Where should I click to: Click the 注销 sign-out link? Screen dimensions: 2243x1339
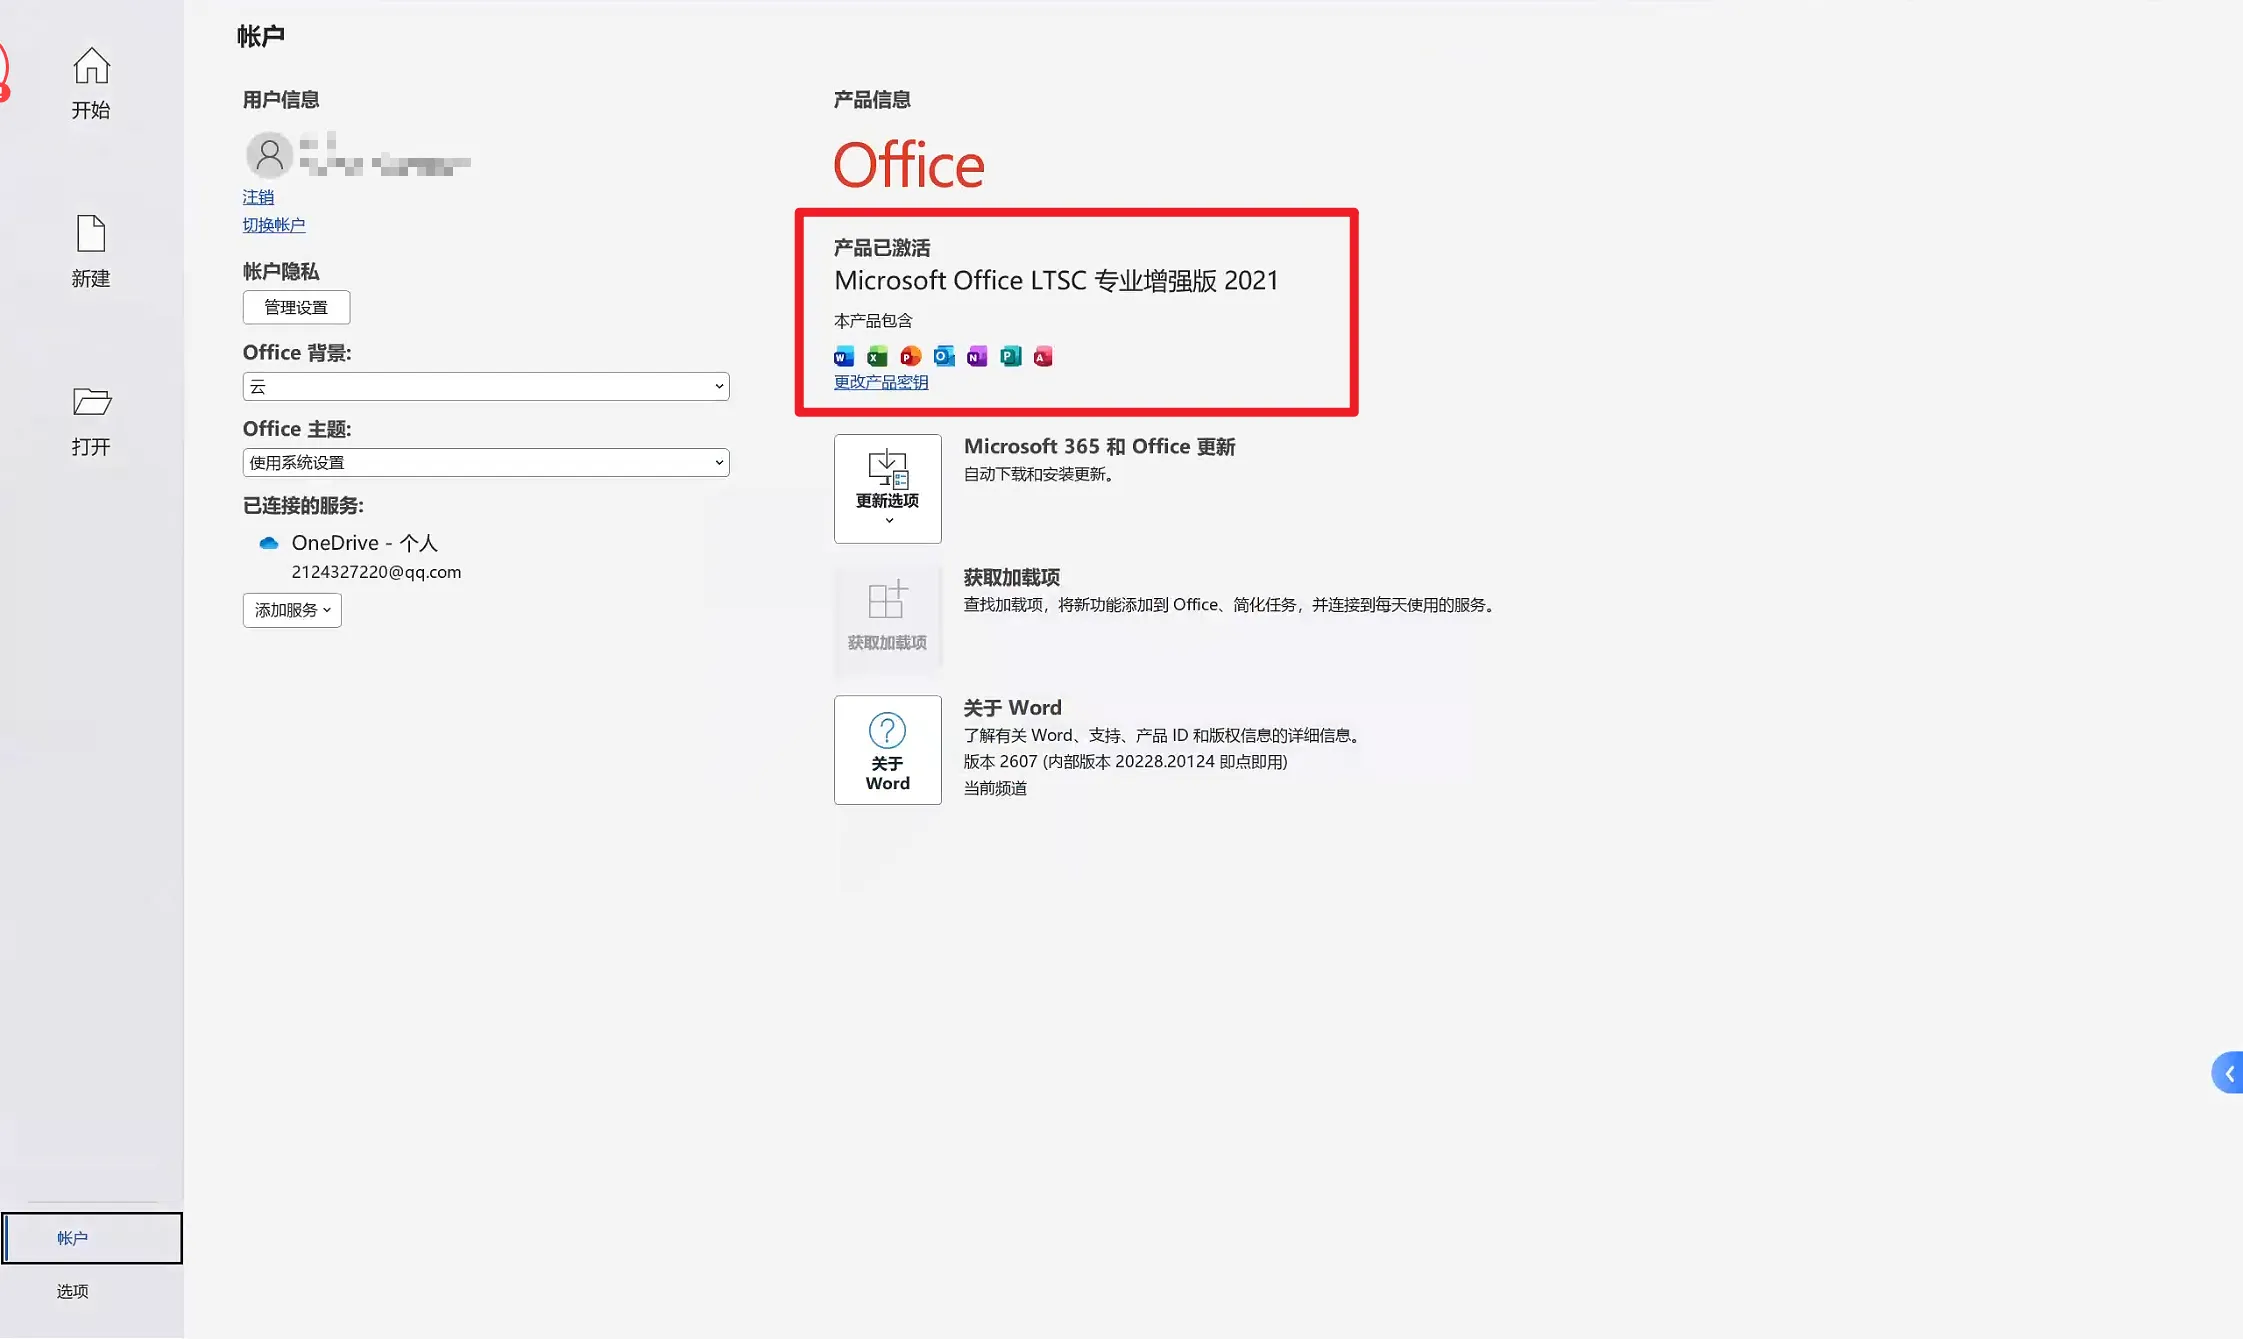pos(258,197)
